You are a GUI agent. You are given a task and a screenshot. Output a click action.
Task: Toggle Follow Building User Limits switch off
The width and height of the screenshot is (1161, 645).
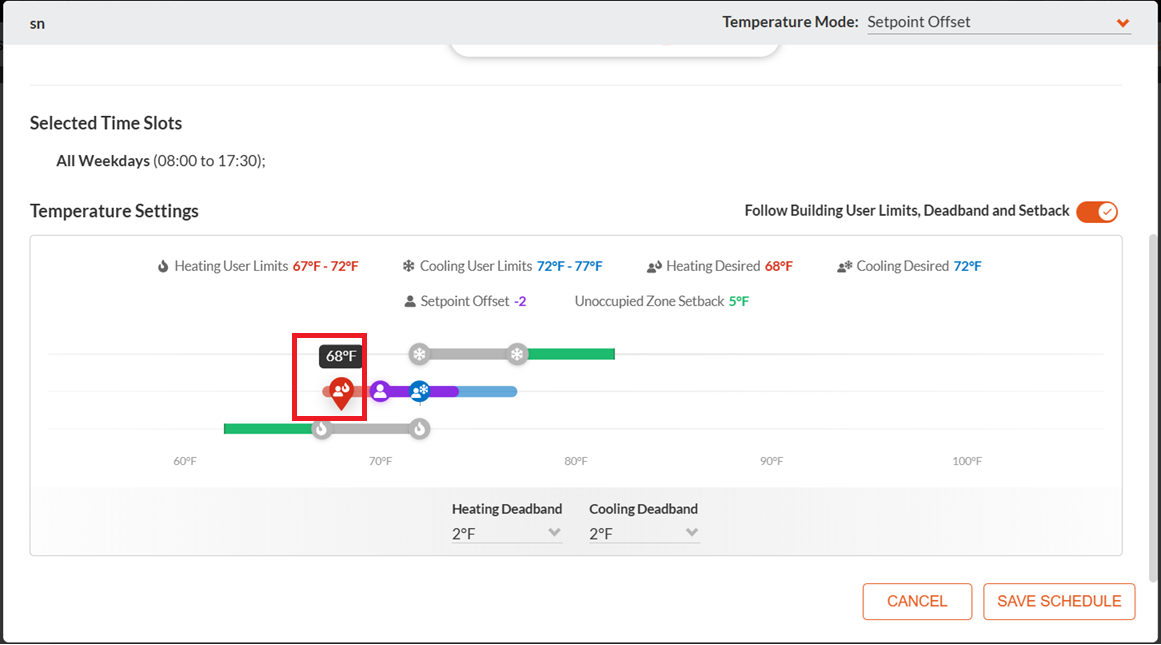point(1097,212)
